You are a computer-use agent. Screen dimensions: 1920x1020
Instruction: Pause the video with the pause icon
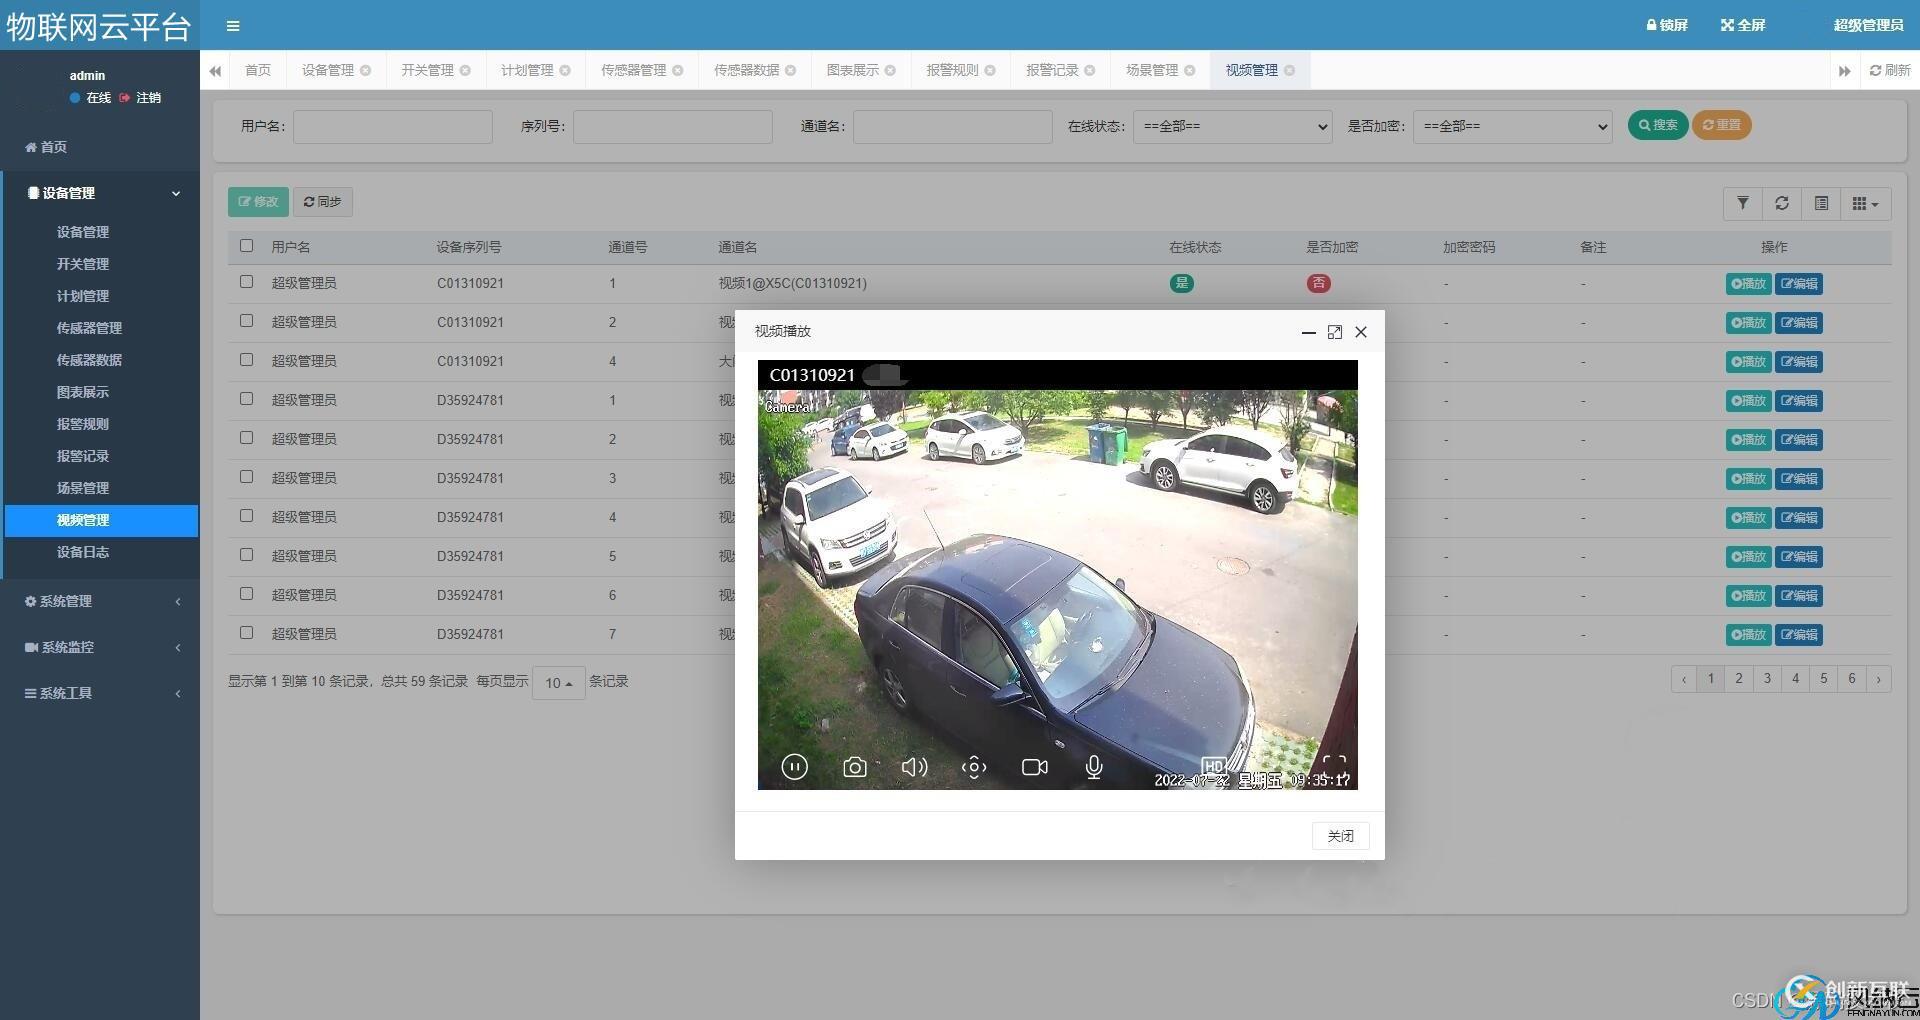point(794,767)
